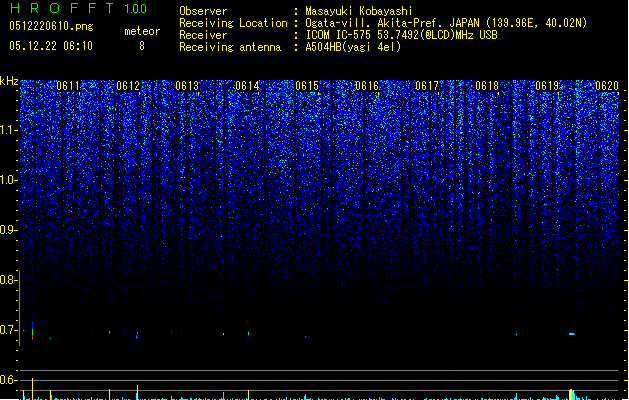Click the Observer label
This screenshot has height=400, width=629.
coord(203,11)
